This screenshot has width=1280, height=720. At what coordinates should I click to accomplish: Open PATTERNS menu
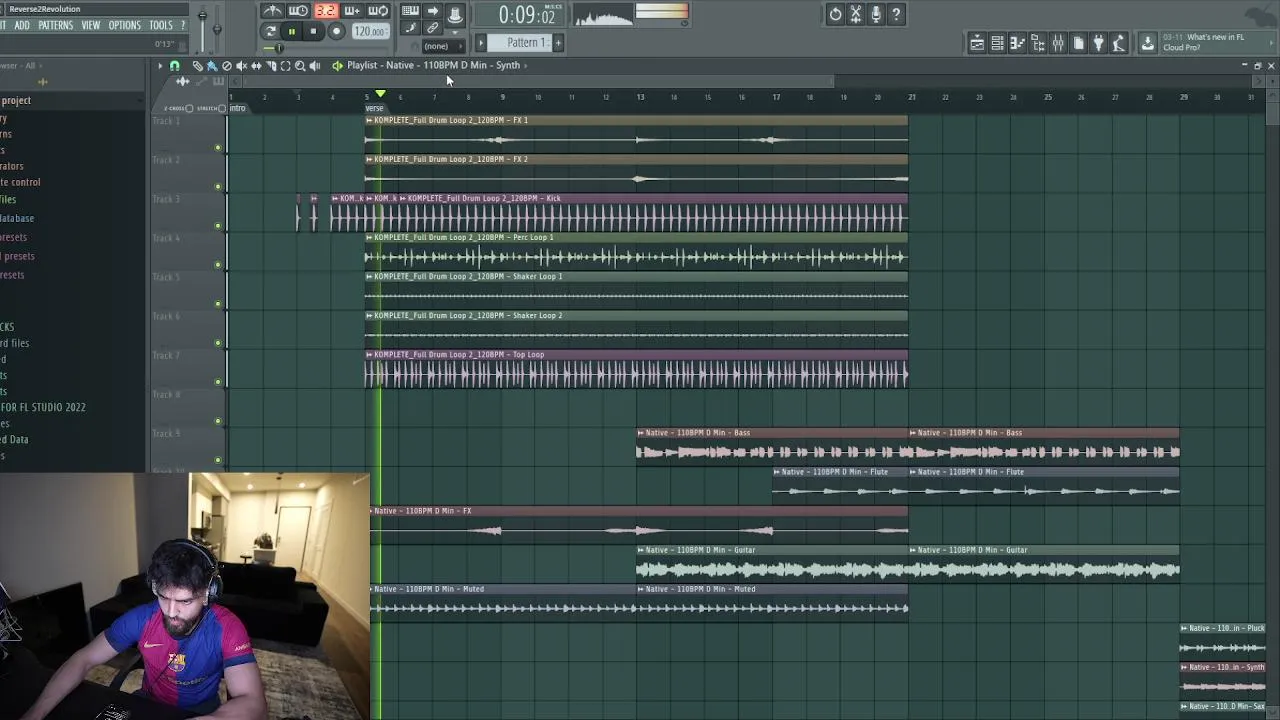(55, 25)
